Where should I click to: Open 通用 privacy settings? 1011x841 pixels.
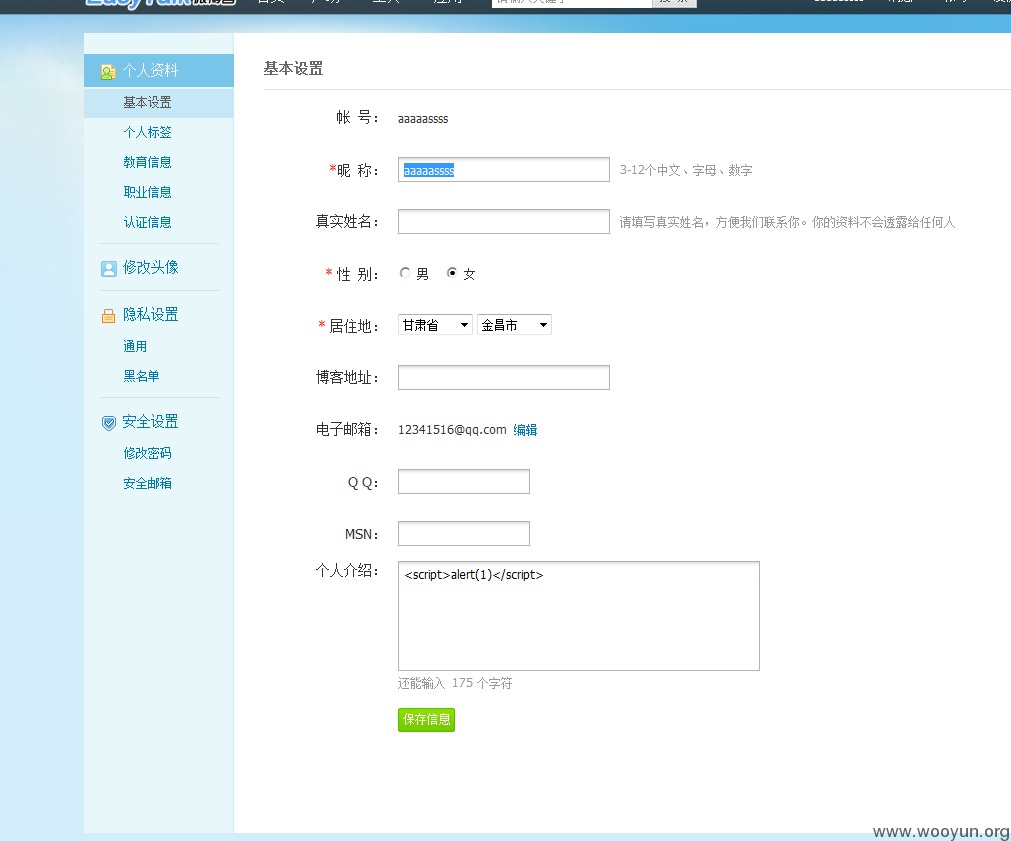pyautogui.click(x=135, y=346)
